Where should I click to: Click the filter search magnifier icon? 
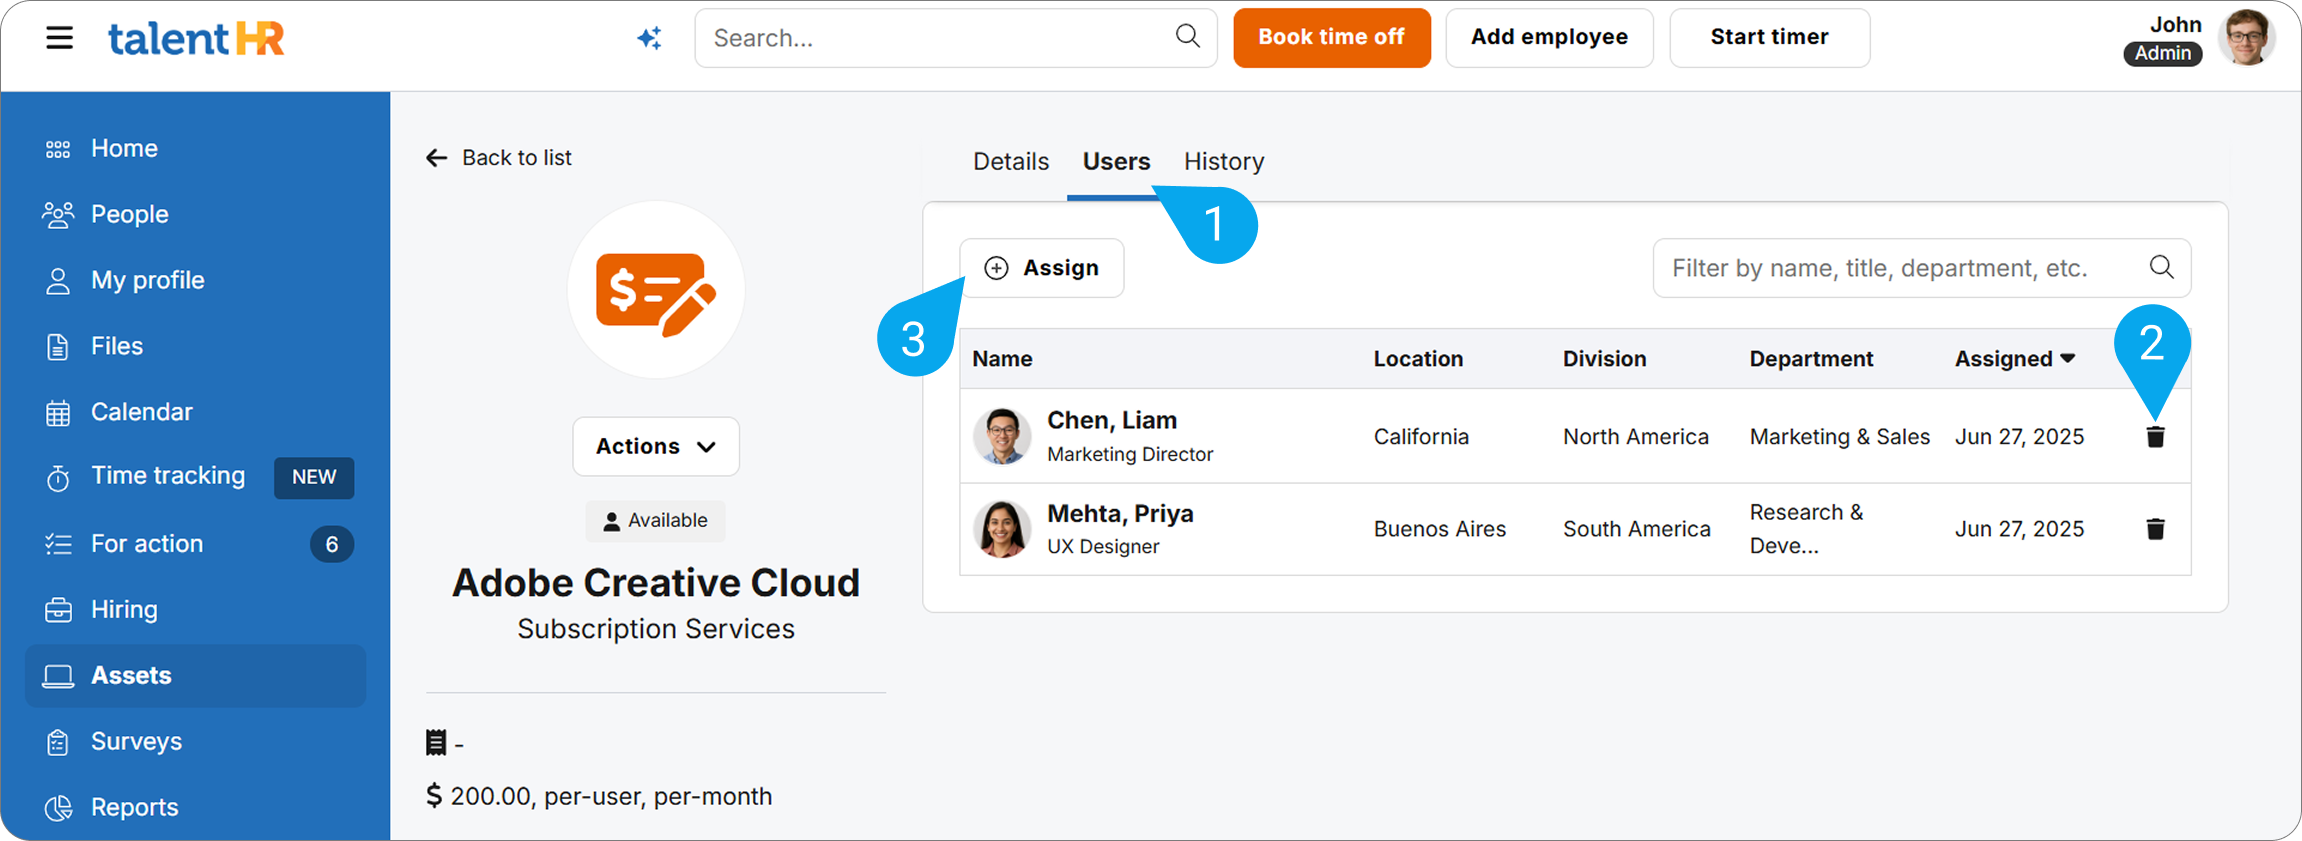2161,267
